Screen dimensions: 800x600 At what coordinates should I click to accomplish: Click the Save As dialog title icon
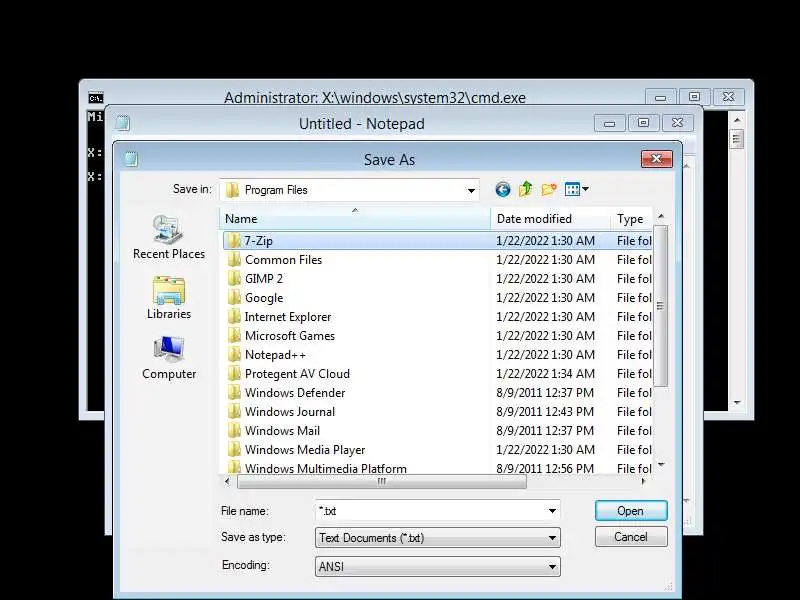131,159
